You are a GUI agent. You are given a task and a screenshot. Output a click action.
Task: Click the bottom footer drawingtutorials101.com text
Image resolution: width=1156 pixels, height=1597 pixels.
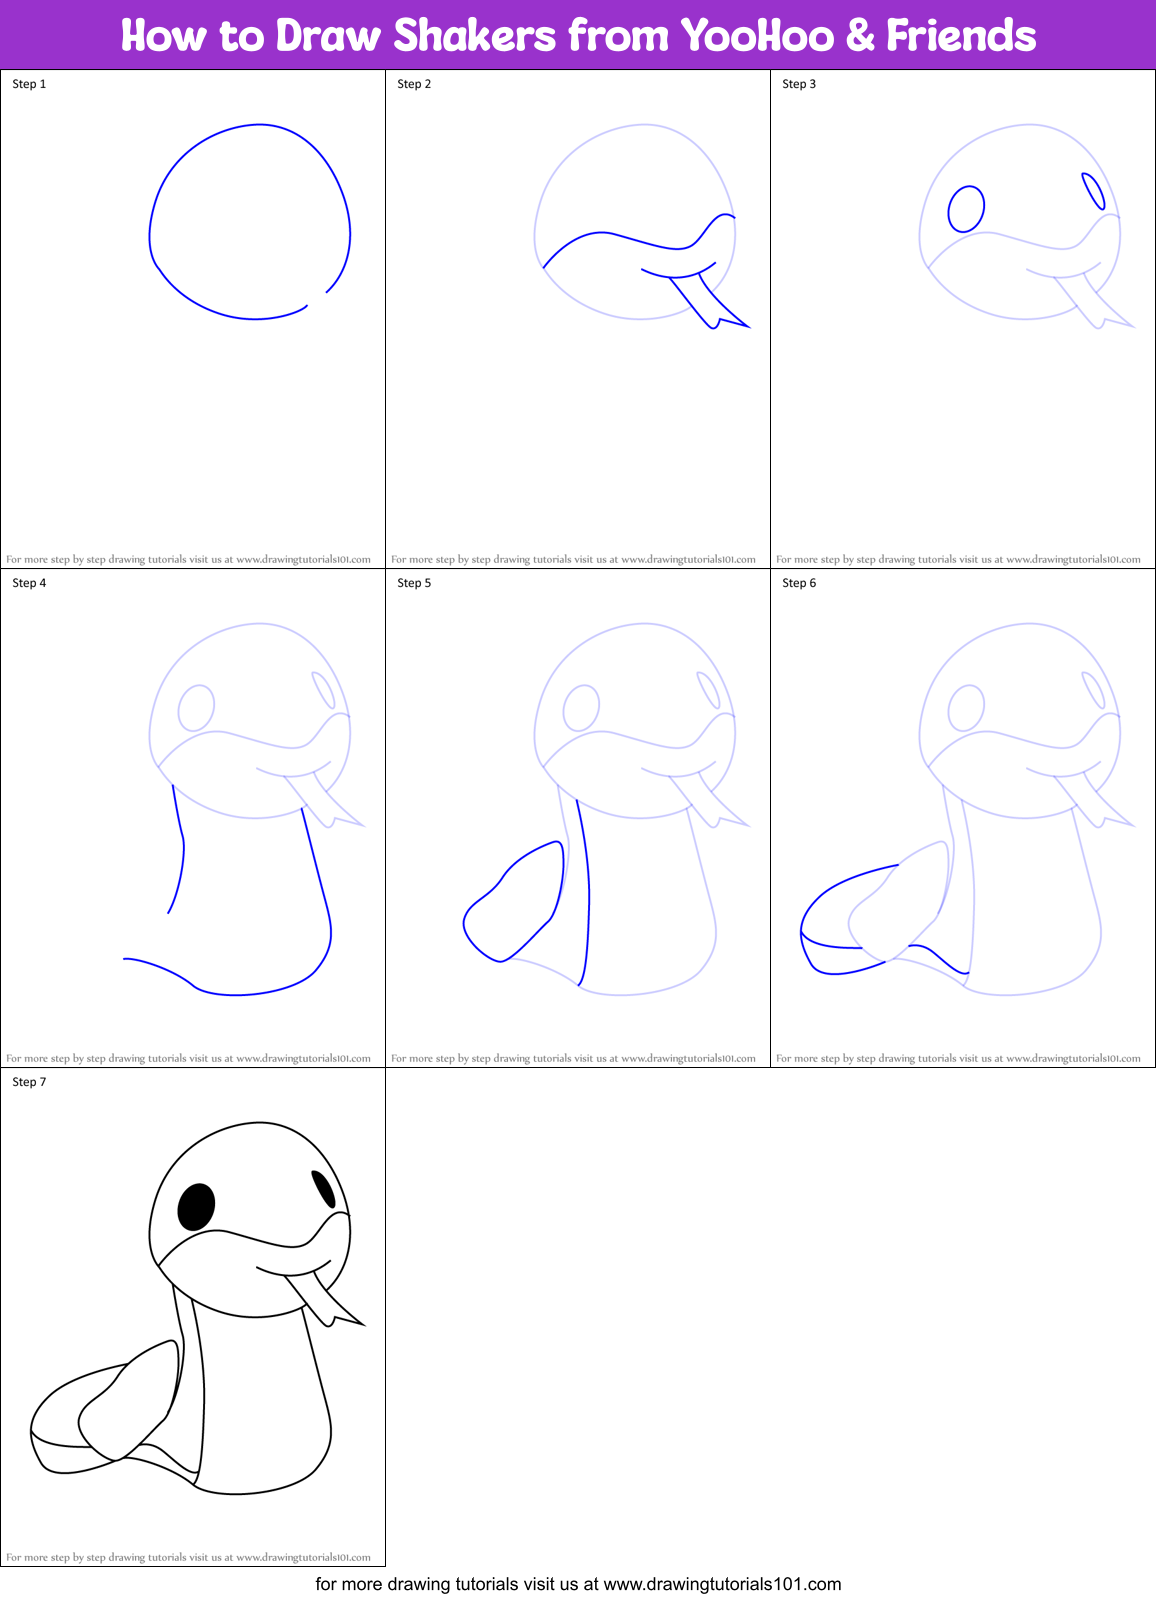click(x=578, y=1584)
